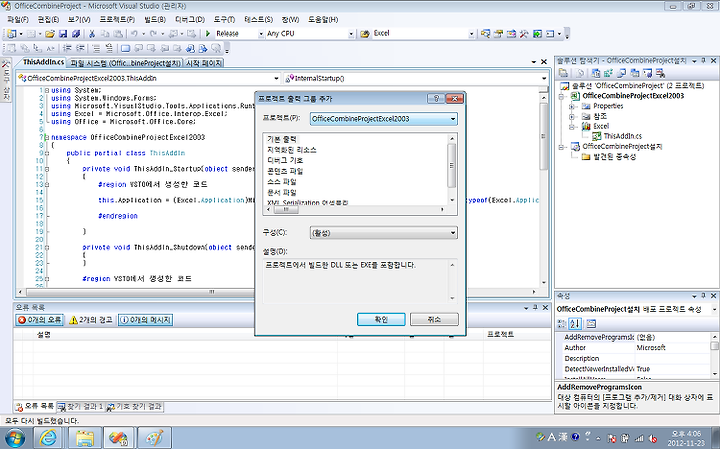Toggle Alphabetical sort in Properties panel

point(575,324)
